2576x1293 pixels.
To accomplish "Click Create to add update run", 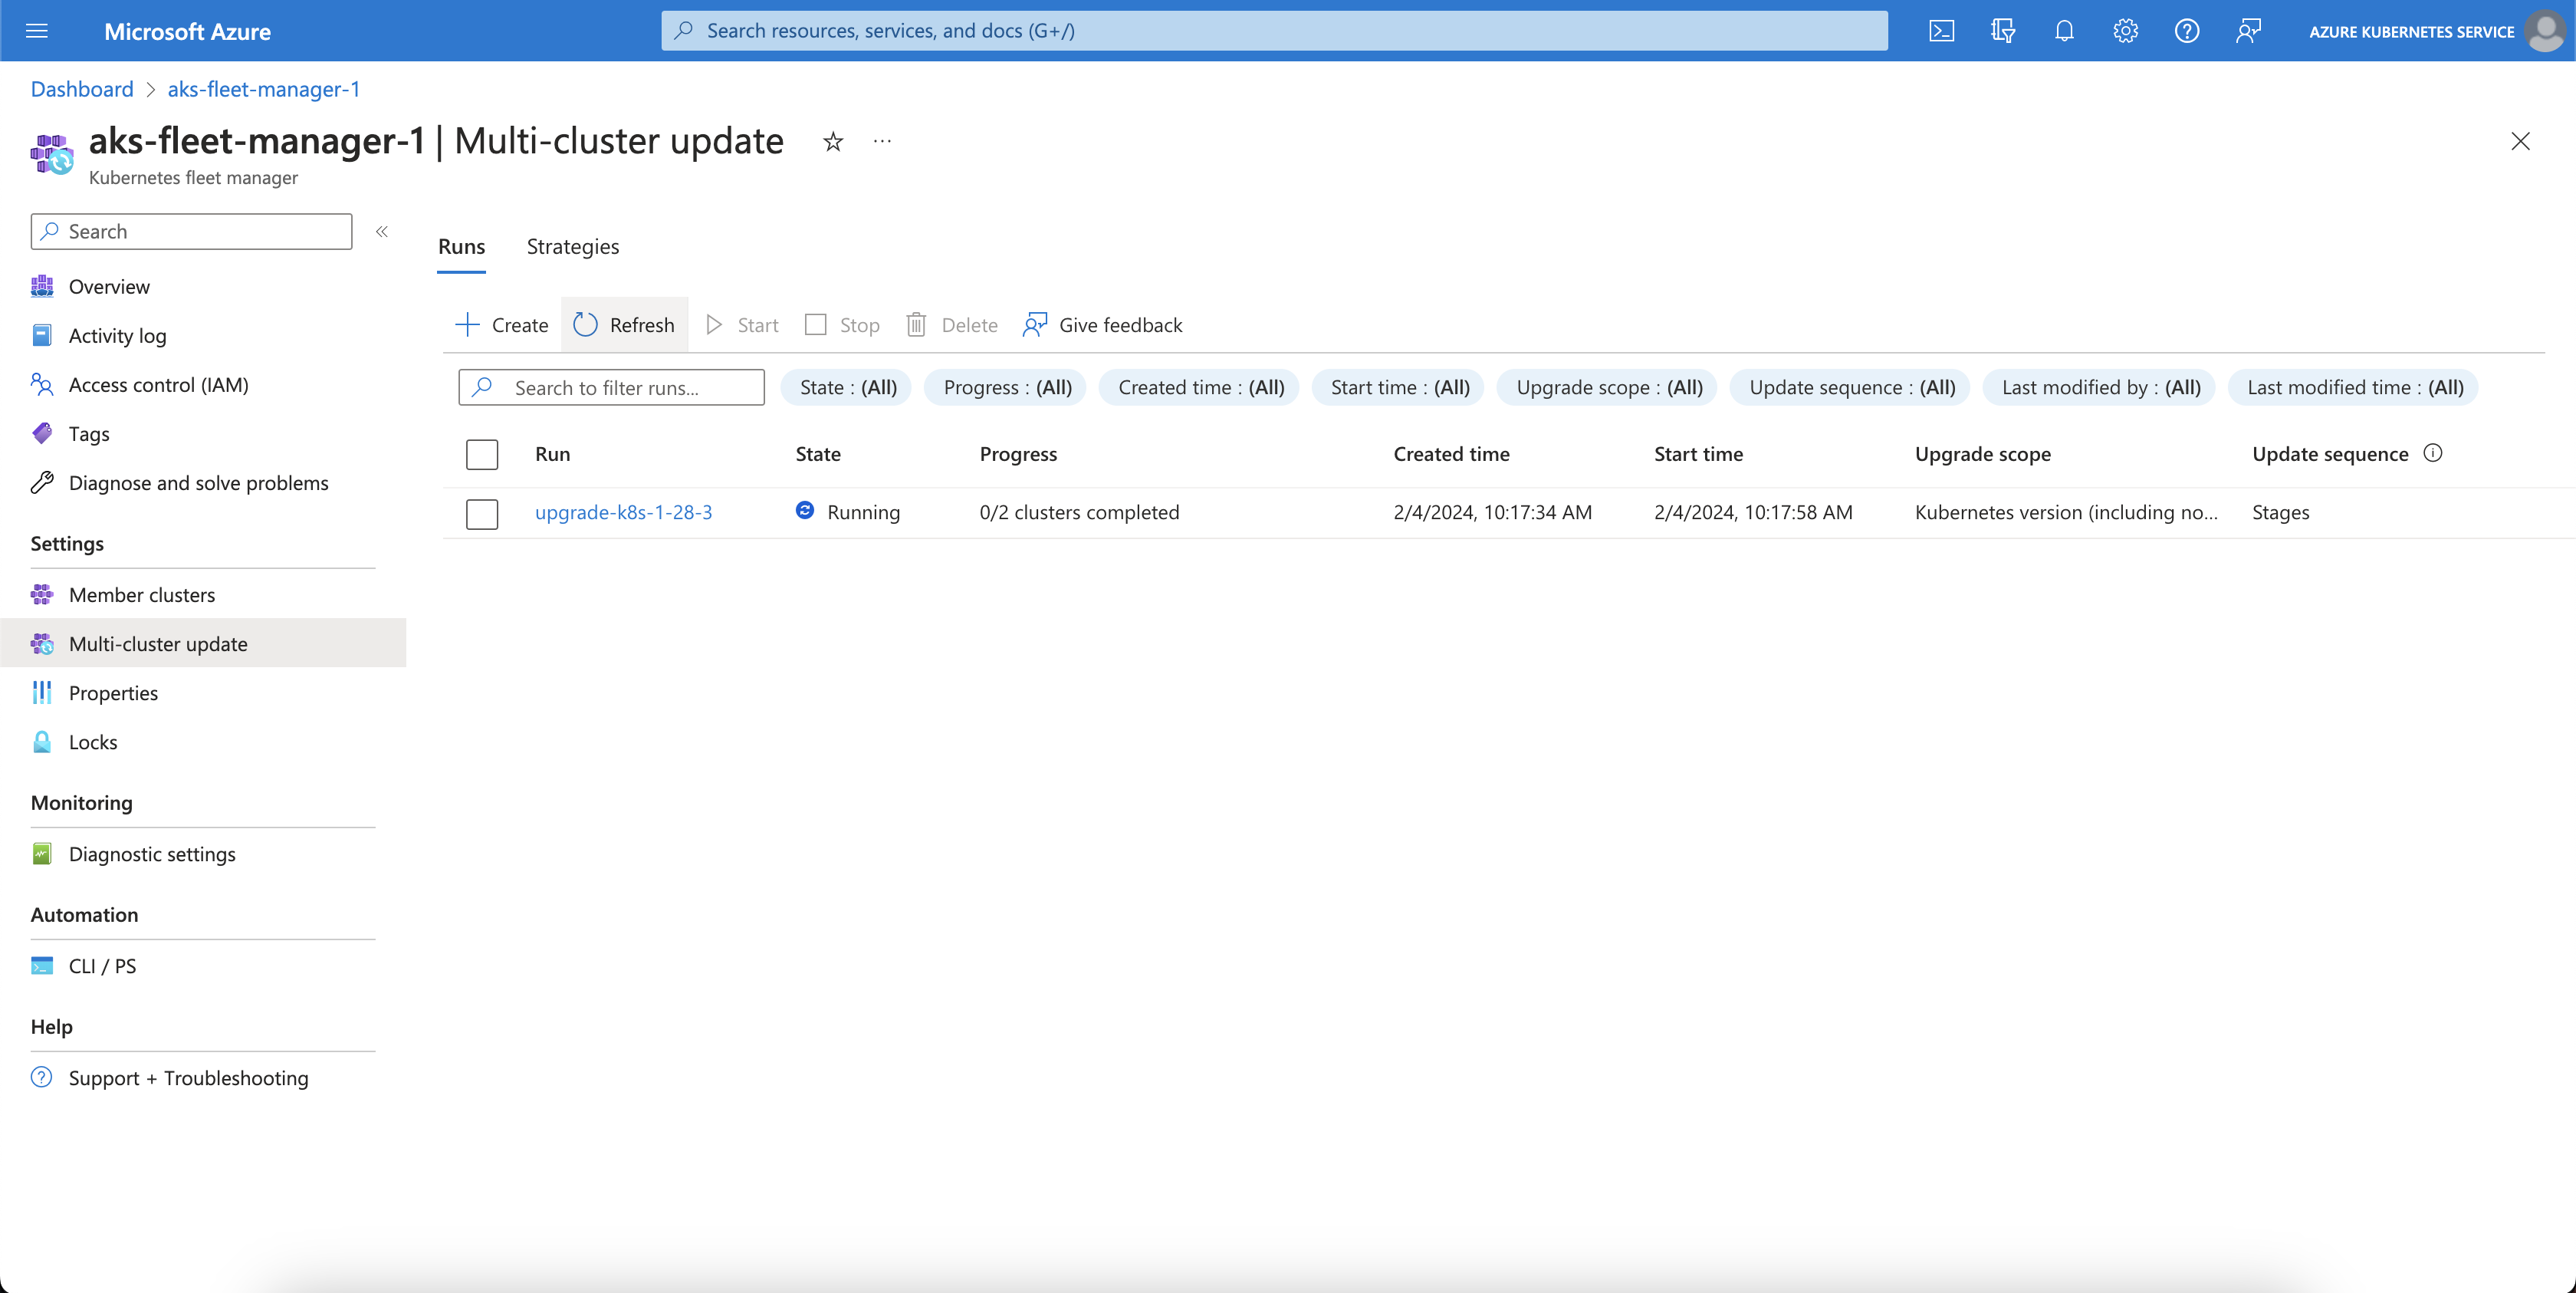I will pyautogui.click(x=502, y=325).
